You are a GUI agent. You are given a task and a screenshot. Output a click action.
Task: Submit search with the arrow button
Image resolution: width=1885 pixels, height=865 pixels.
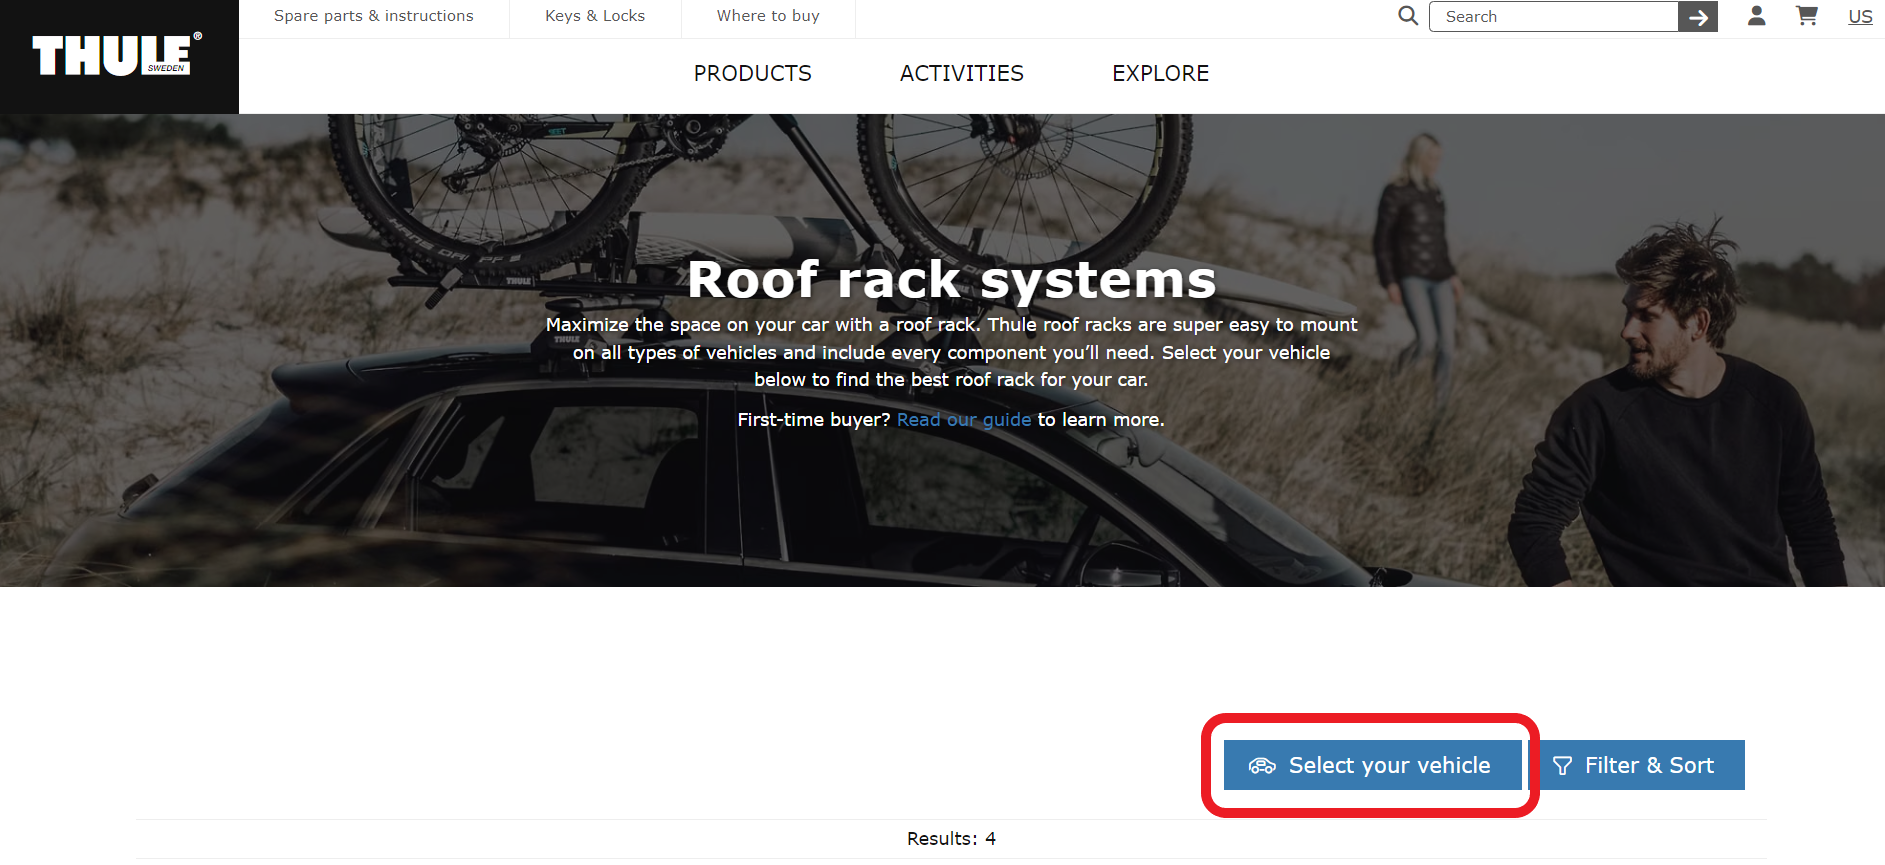coord(1697,17)
